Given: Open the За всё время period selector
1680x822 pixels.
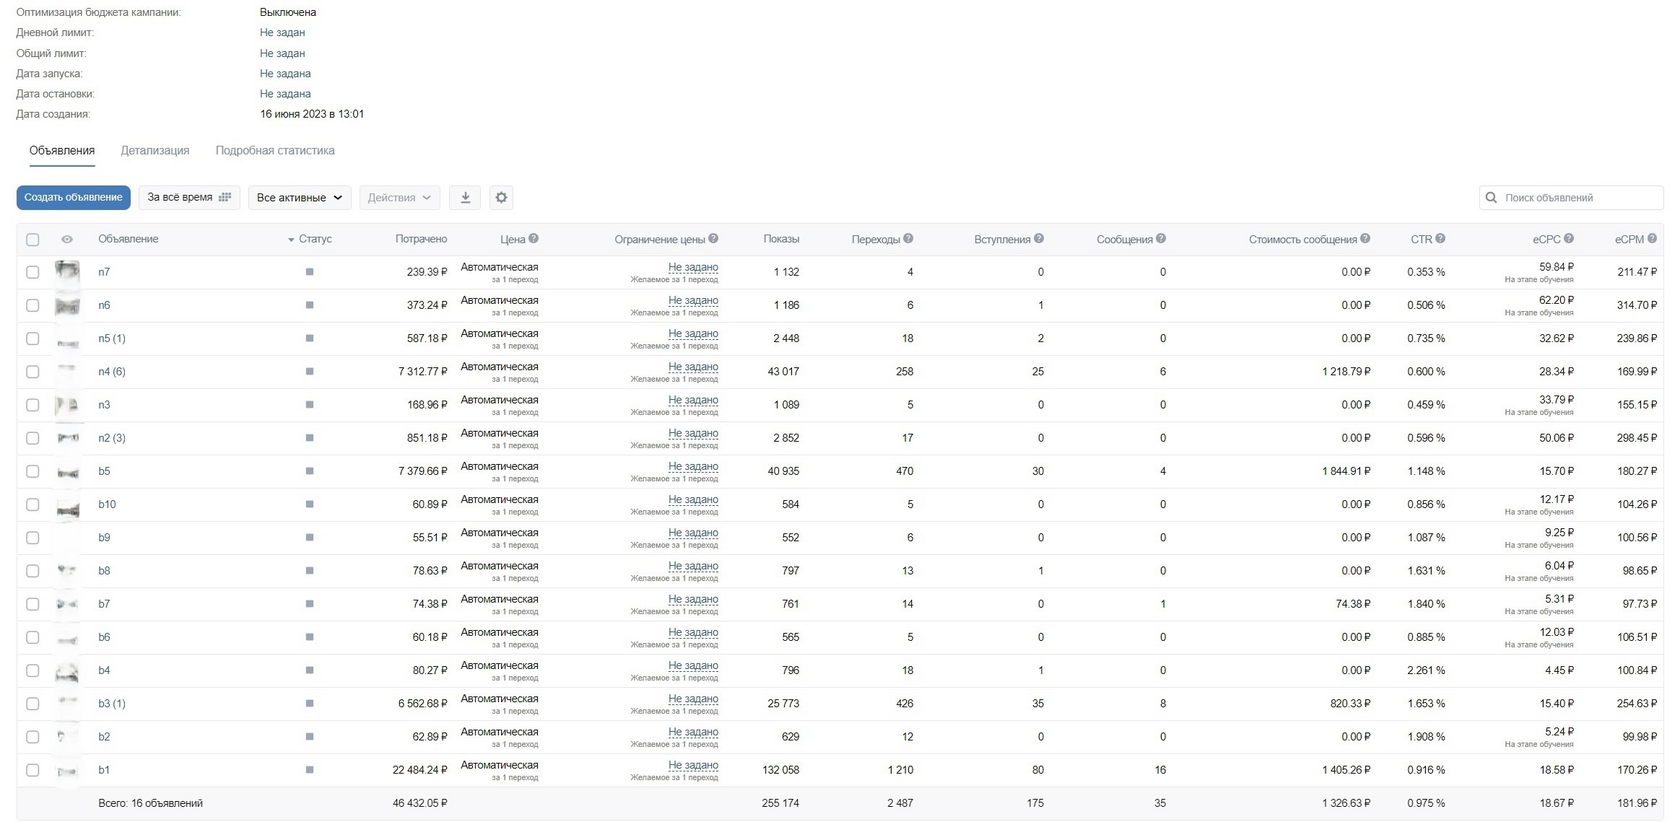Looking at the screenshot, I should [189, 198].
